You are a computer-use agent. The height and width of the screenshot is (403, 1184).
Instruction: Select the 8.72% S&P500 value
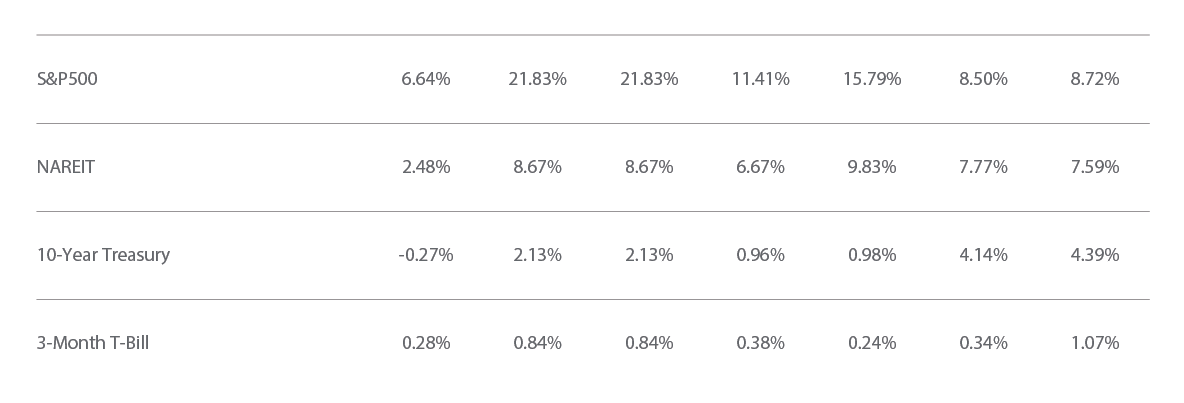click(x=1095, y=78)
